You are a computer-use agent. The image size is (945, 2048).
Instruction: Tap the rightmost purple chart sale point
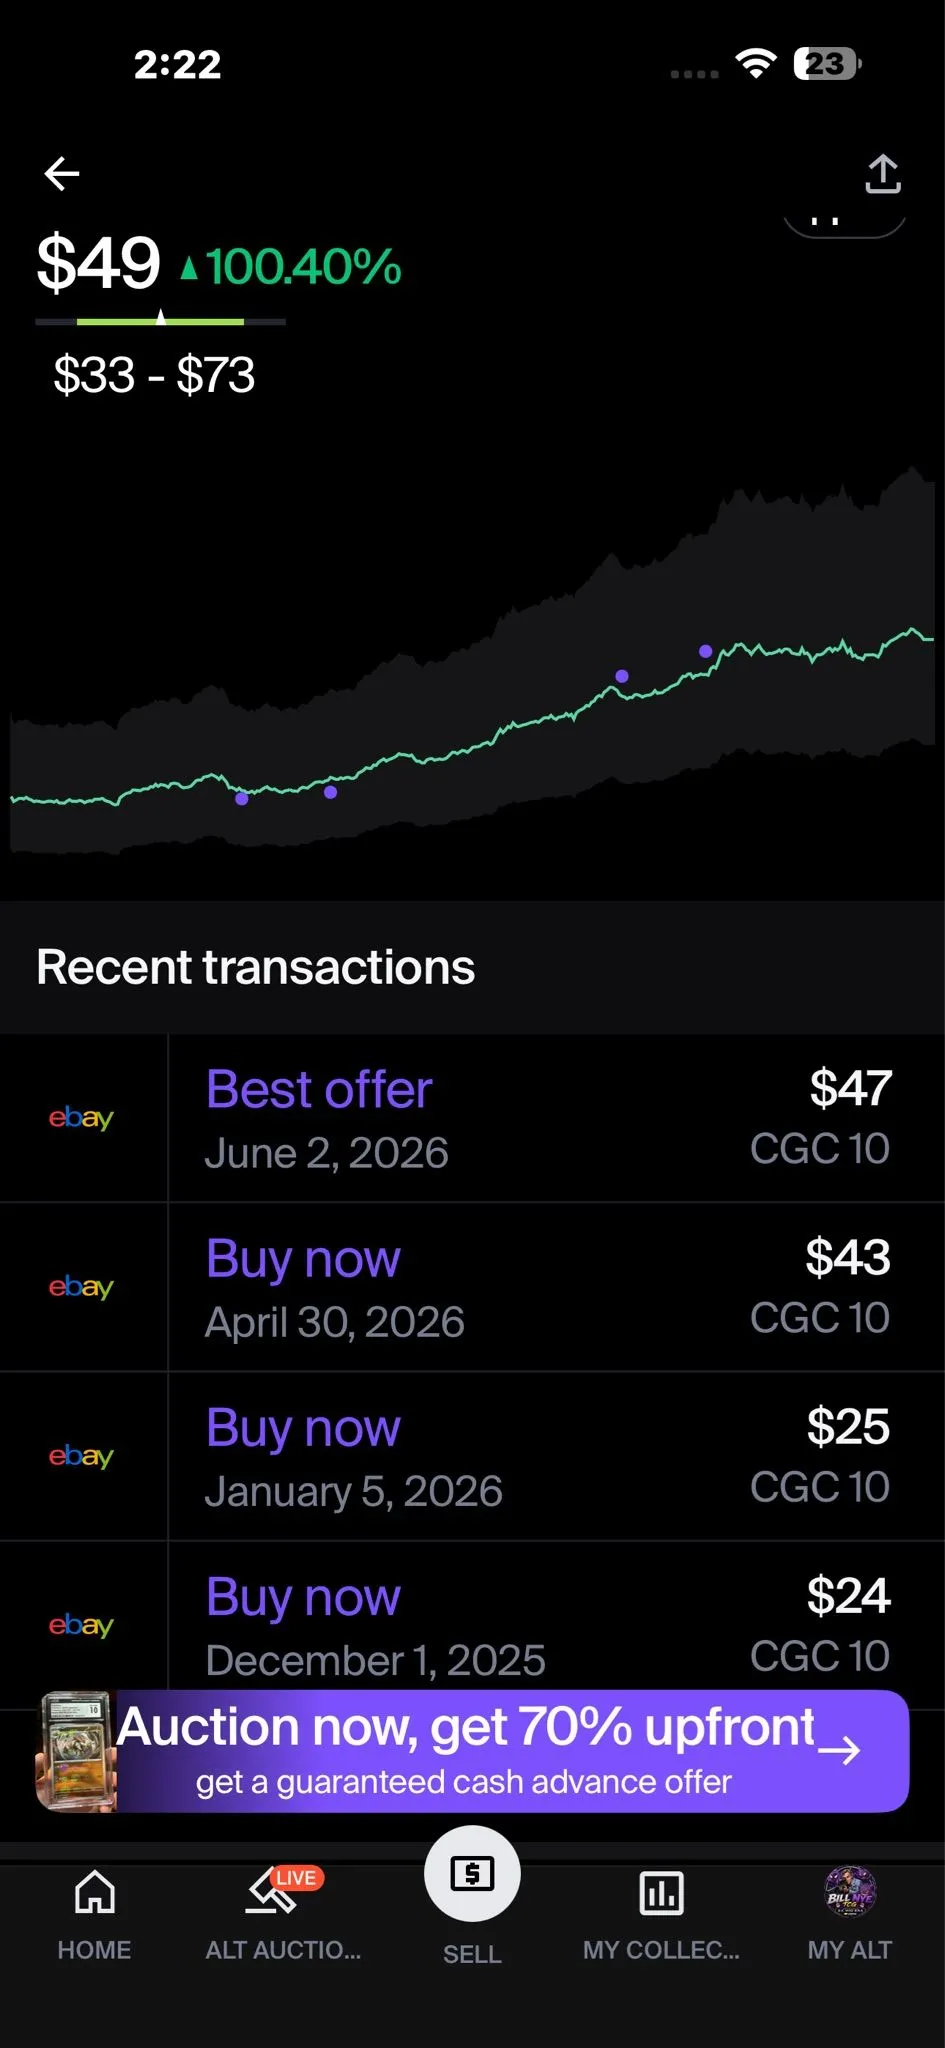pos(706,651)
